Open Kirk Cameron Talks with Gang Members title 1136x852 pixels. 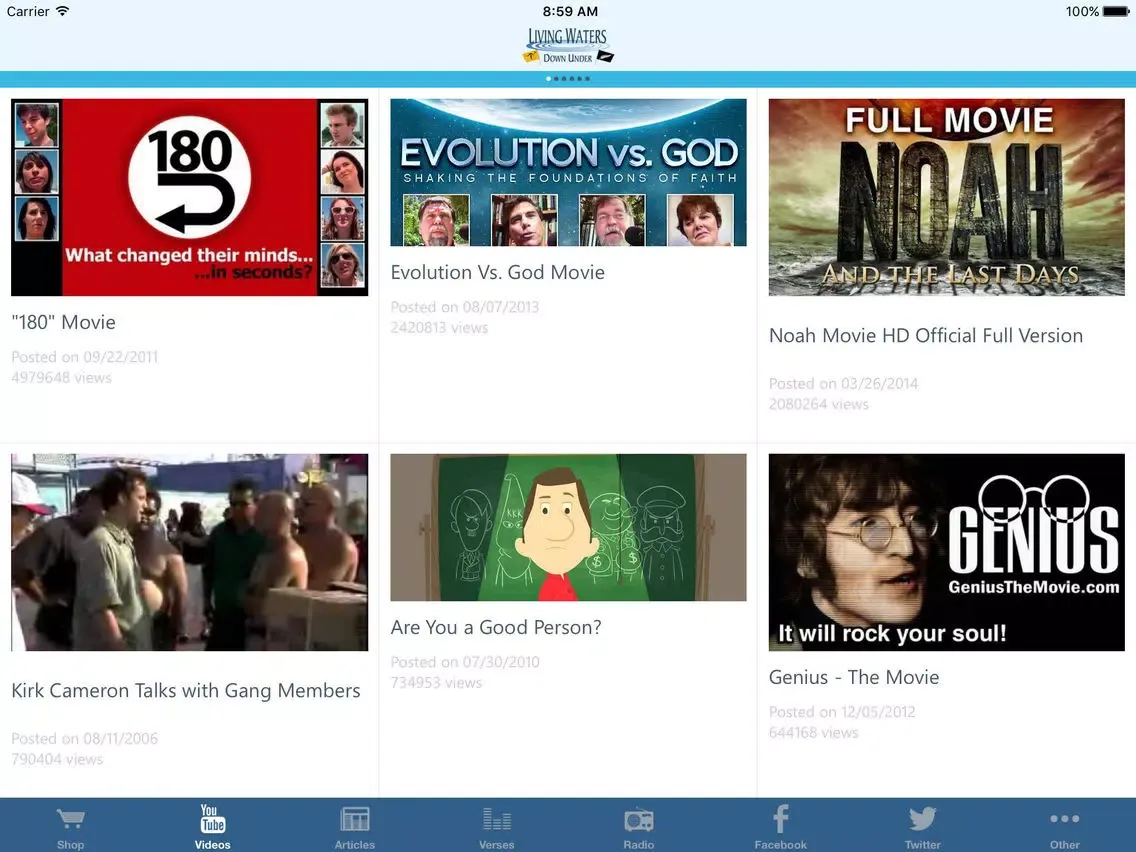click(x=186, y=691)
